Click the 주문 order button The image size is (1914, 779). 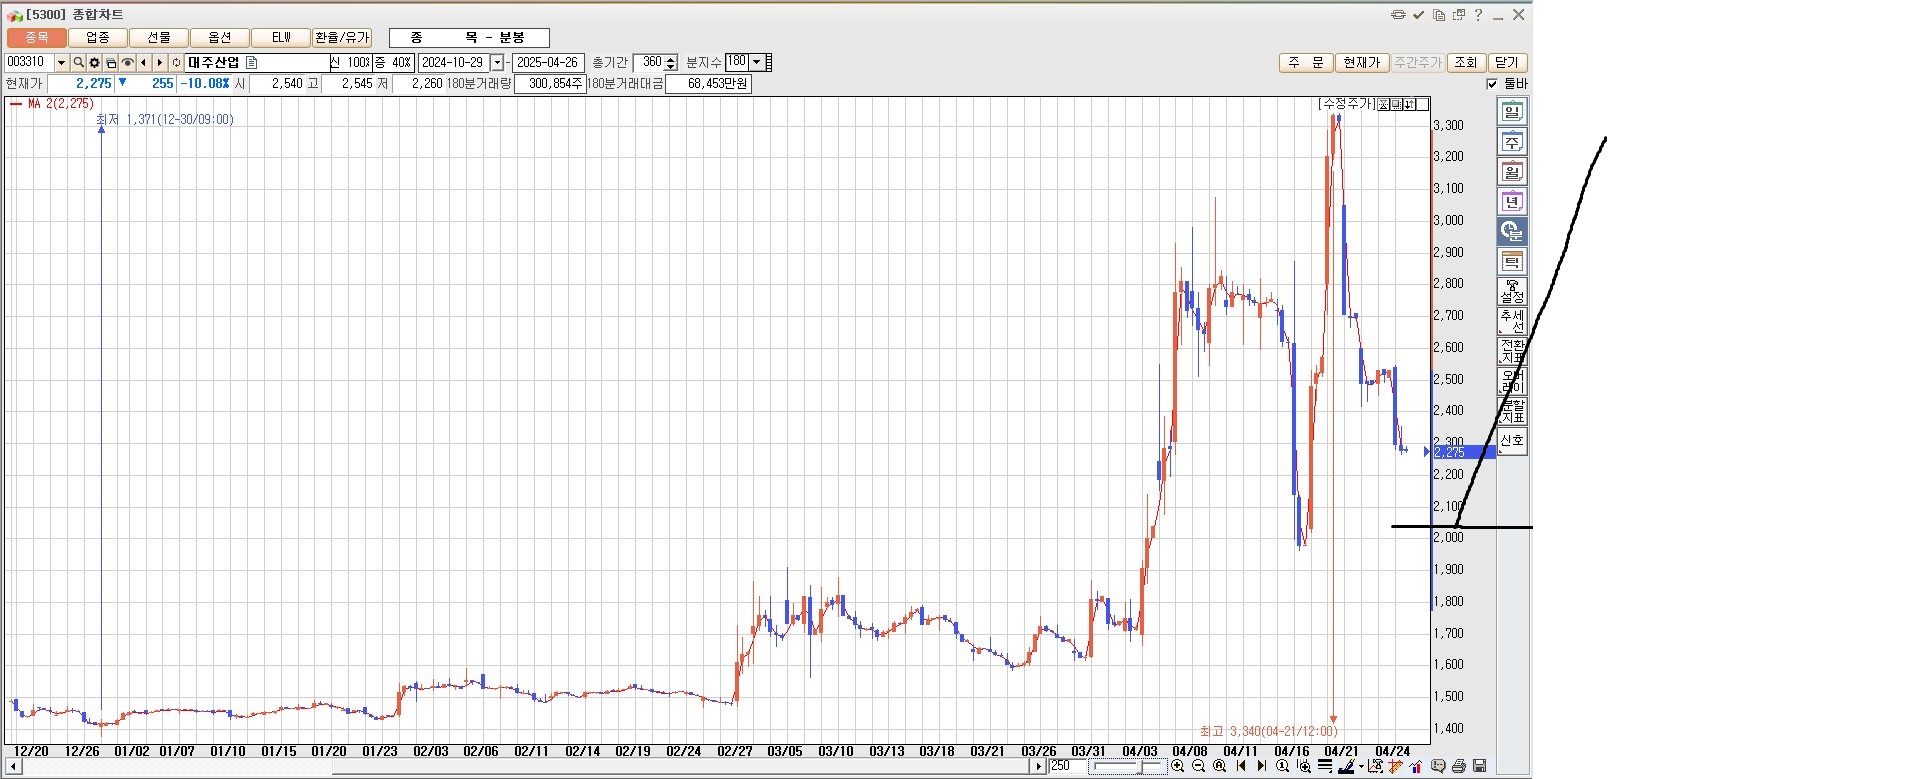coord(1305,63)
